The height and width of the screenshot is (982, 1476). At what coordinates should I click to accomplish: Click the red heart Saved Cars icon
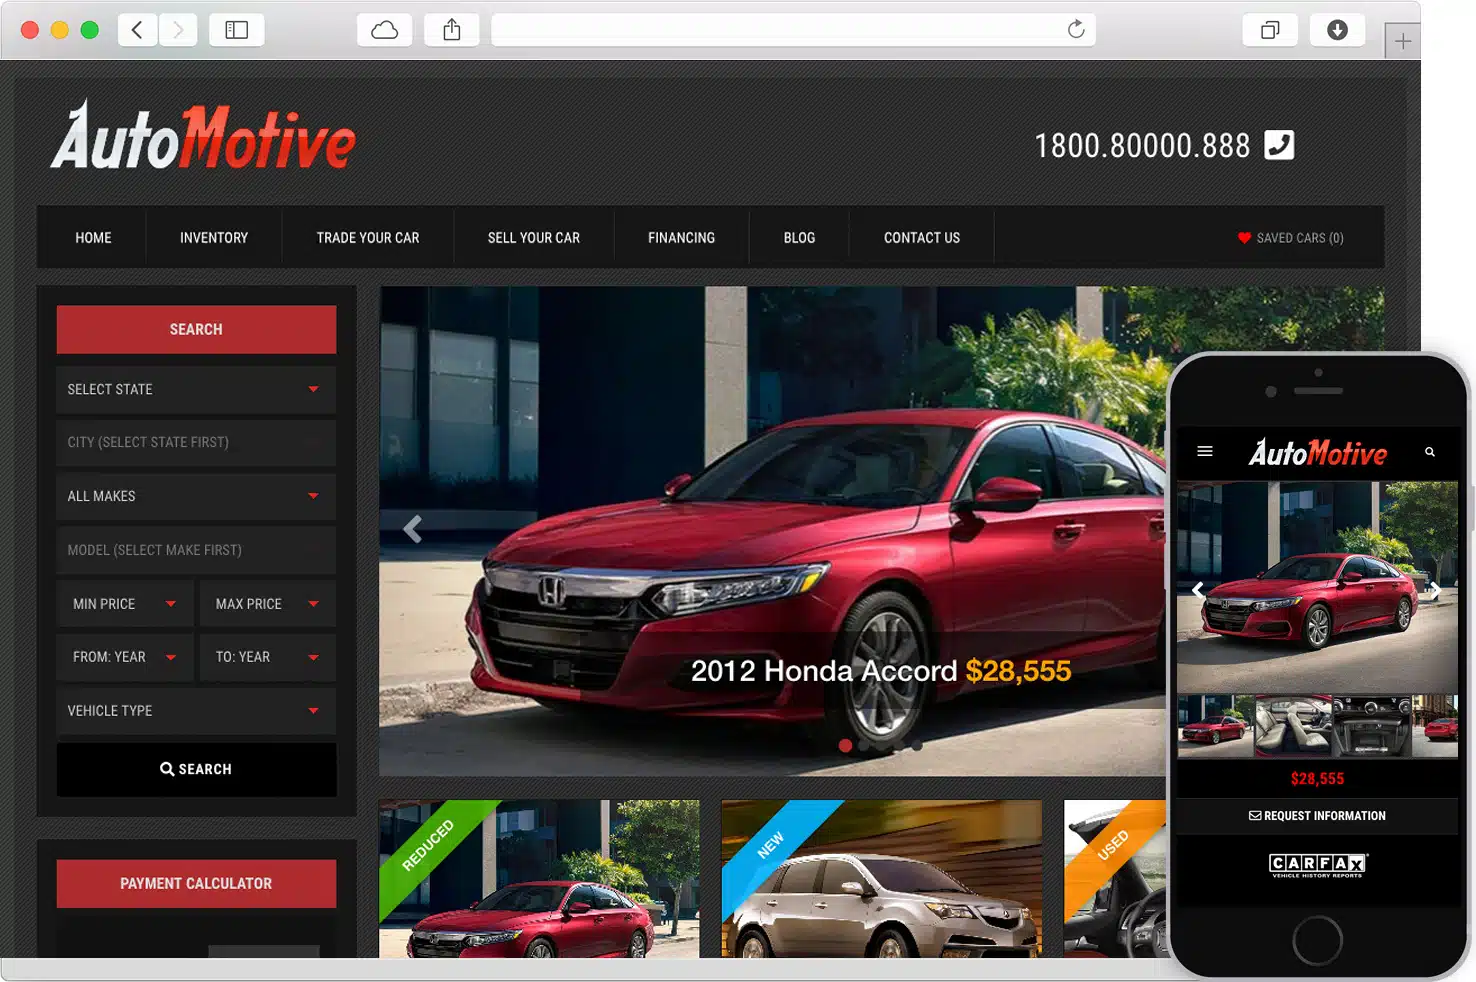pyautogui.click(x=1244, y=238)
